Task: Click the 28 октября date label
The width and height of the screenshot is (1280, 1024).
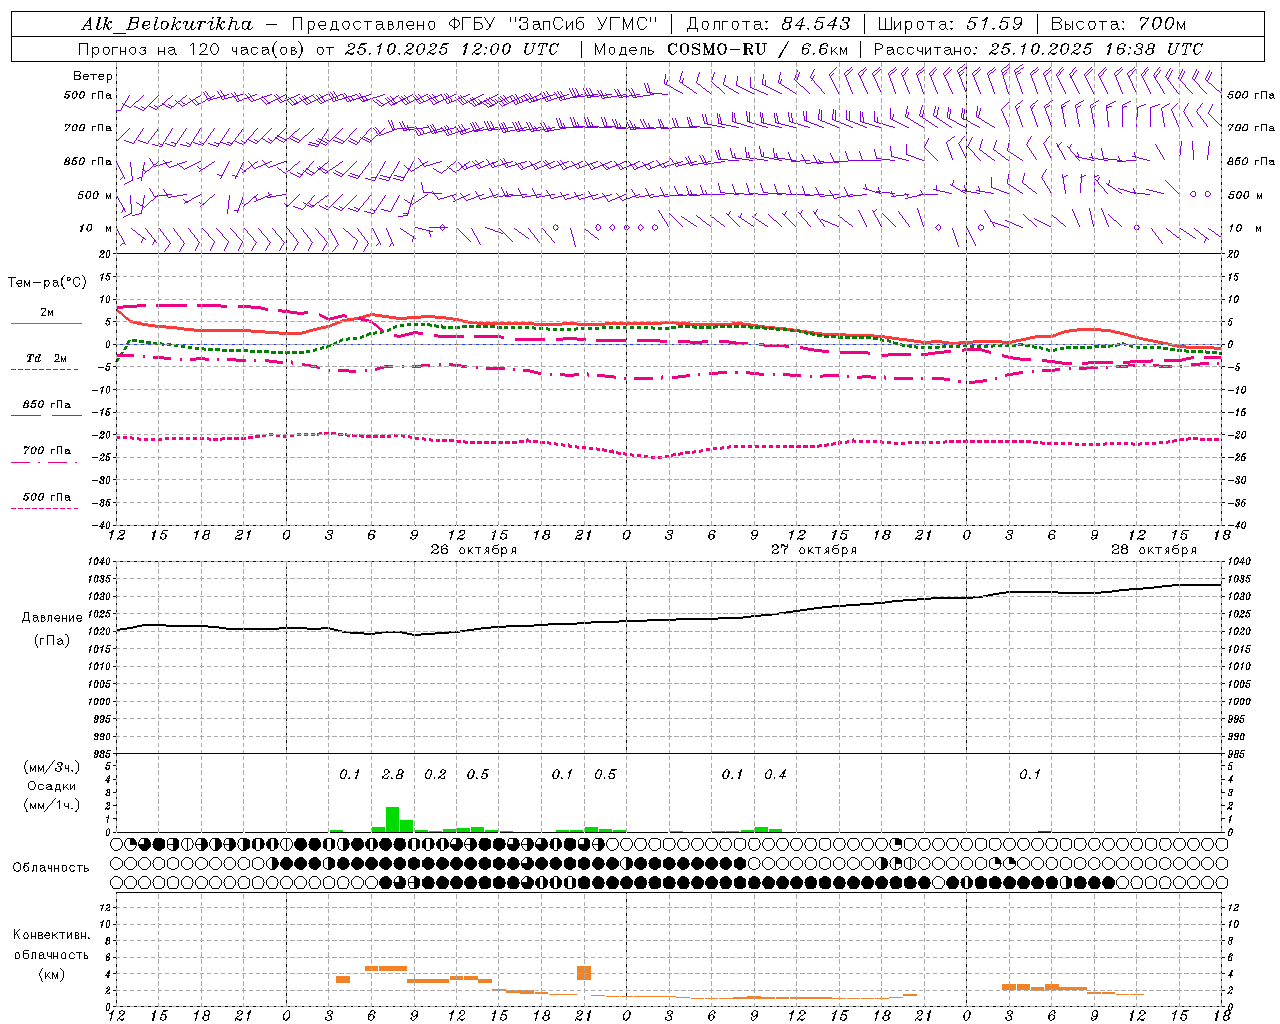Action: coord(1154,550)
